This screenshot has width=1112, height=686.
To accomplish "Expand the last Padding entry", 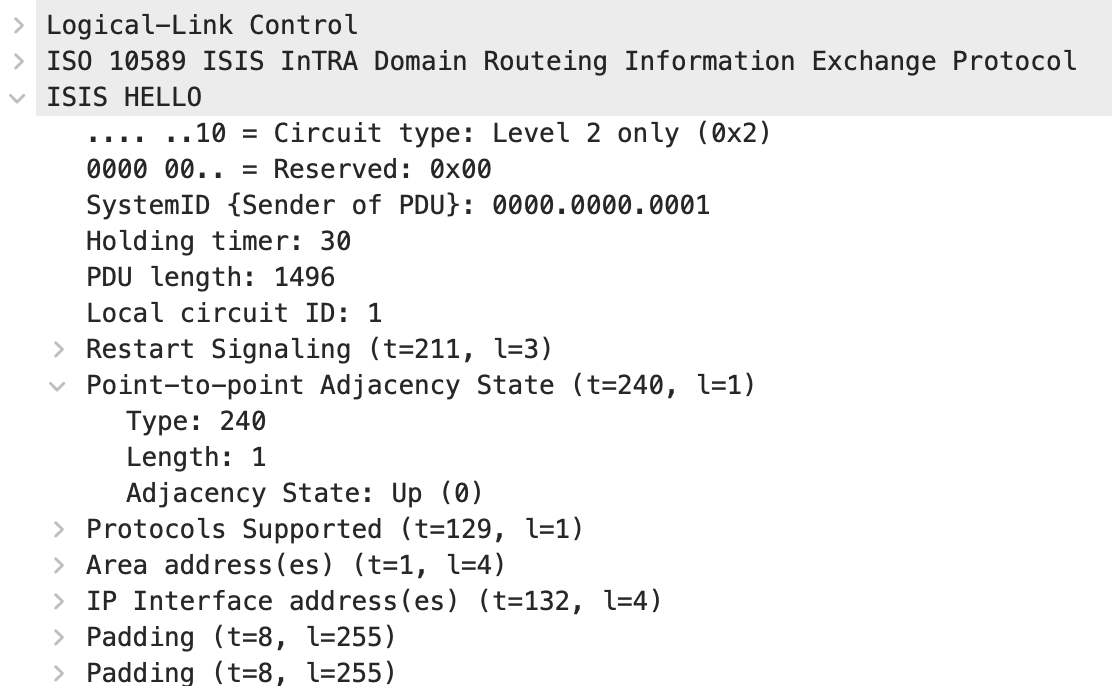I will [60, 673].
